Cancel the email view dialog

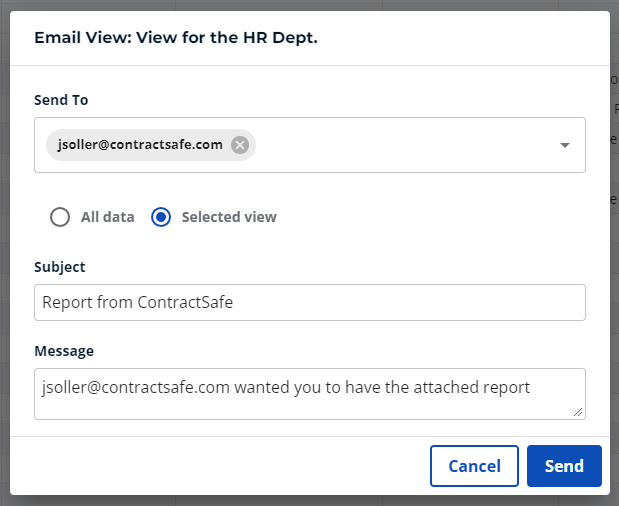click(474, 466)
